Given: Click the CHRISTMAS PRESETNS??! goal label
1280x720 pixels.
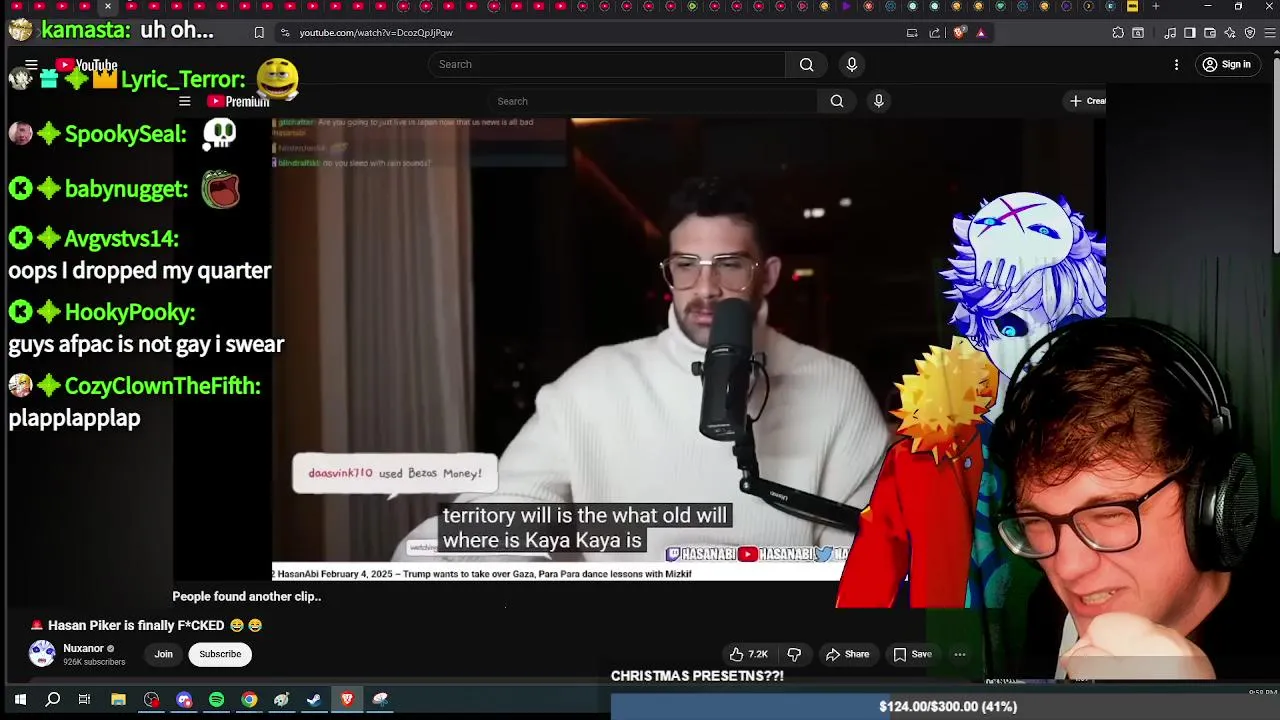Looking at the screenshot, I should [x=697, y=676].
